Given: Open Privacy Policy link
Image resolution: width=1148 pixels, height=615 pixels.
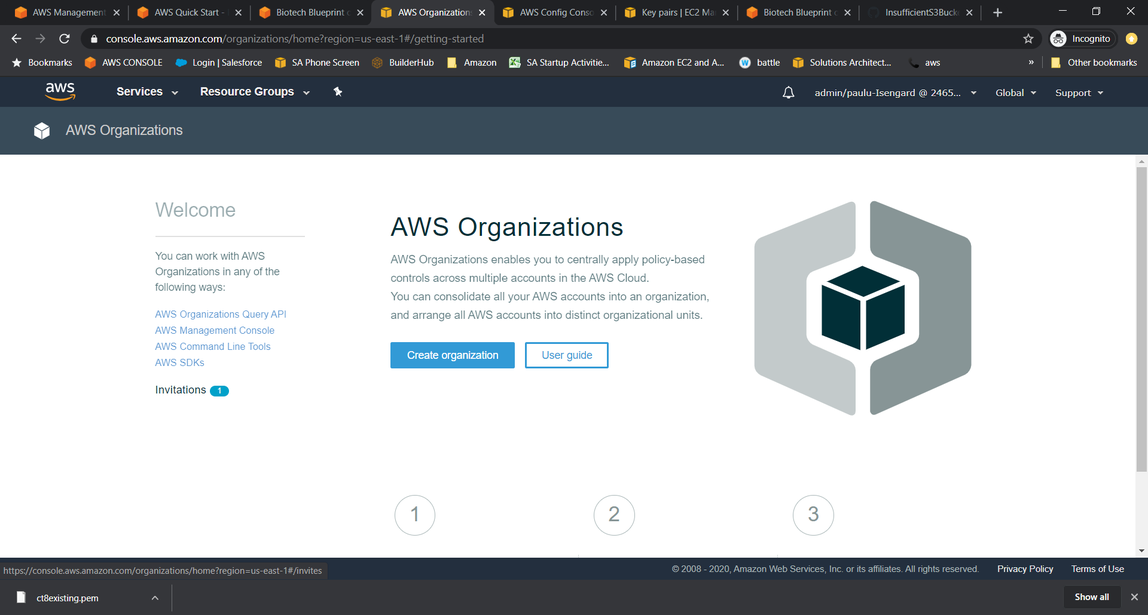Looking at the screenshot, I should [x=1025, y=569].
